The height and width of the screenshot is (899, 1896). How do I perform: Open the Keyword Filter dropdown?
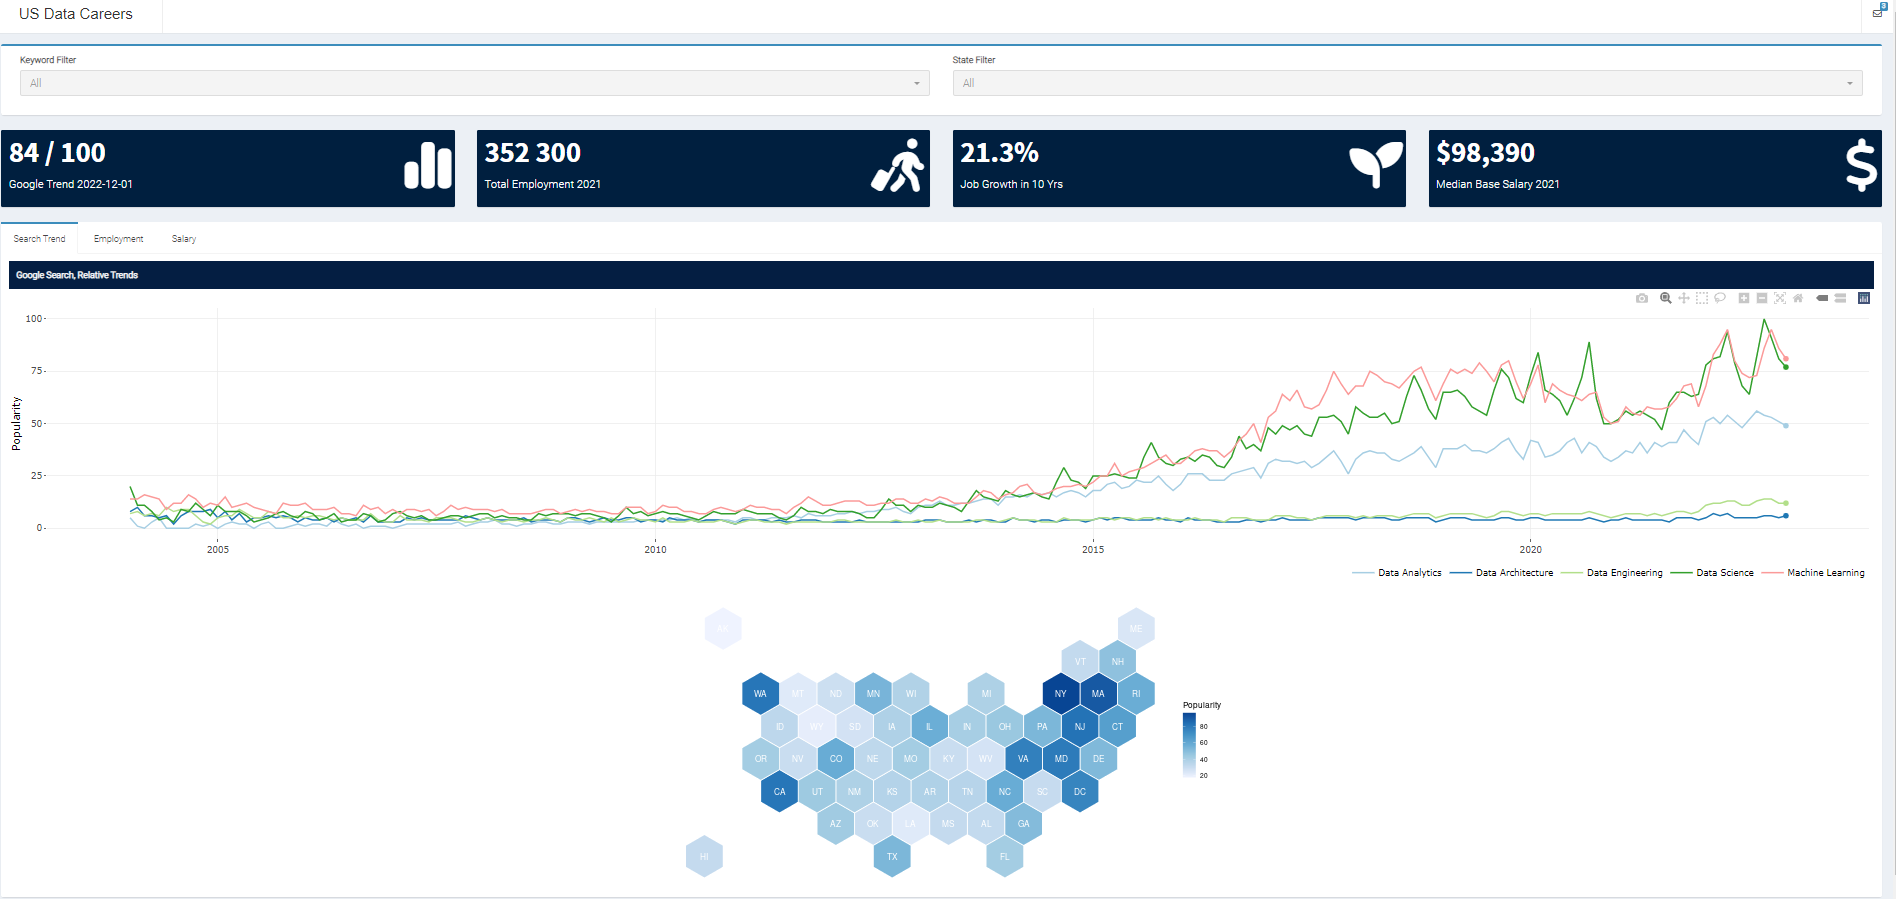475,83
